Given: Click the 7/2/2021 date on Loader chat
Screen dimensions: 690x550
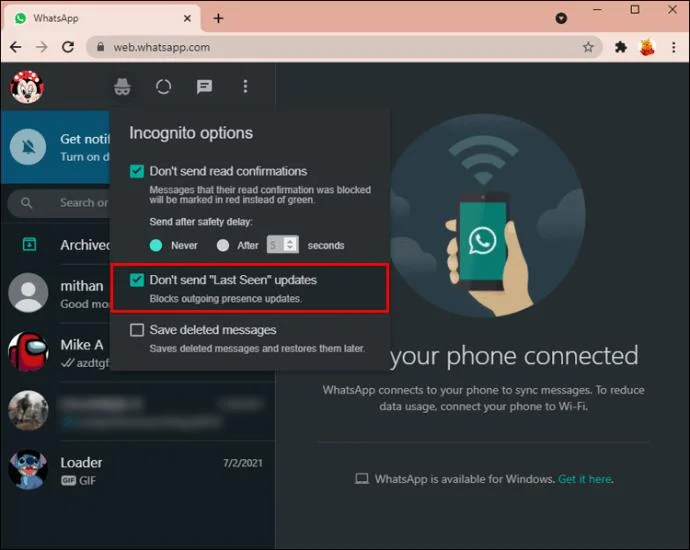Looking at the screenshot, I should click(x=242, y=463).
